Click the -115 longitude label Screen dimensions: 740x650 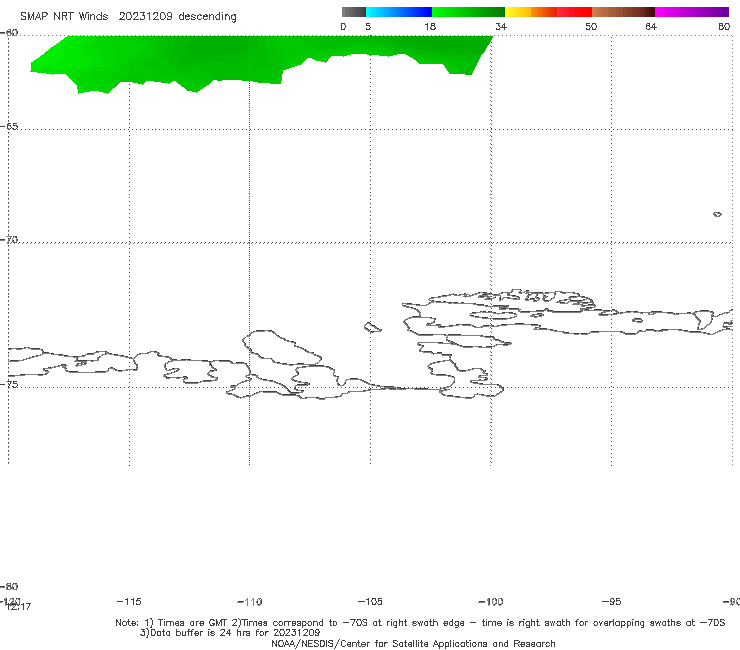[x=129, y=601]
